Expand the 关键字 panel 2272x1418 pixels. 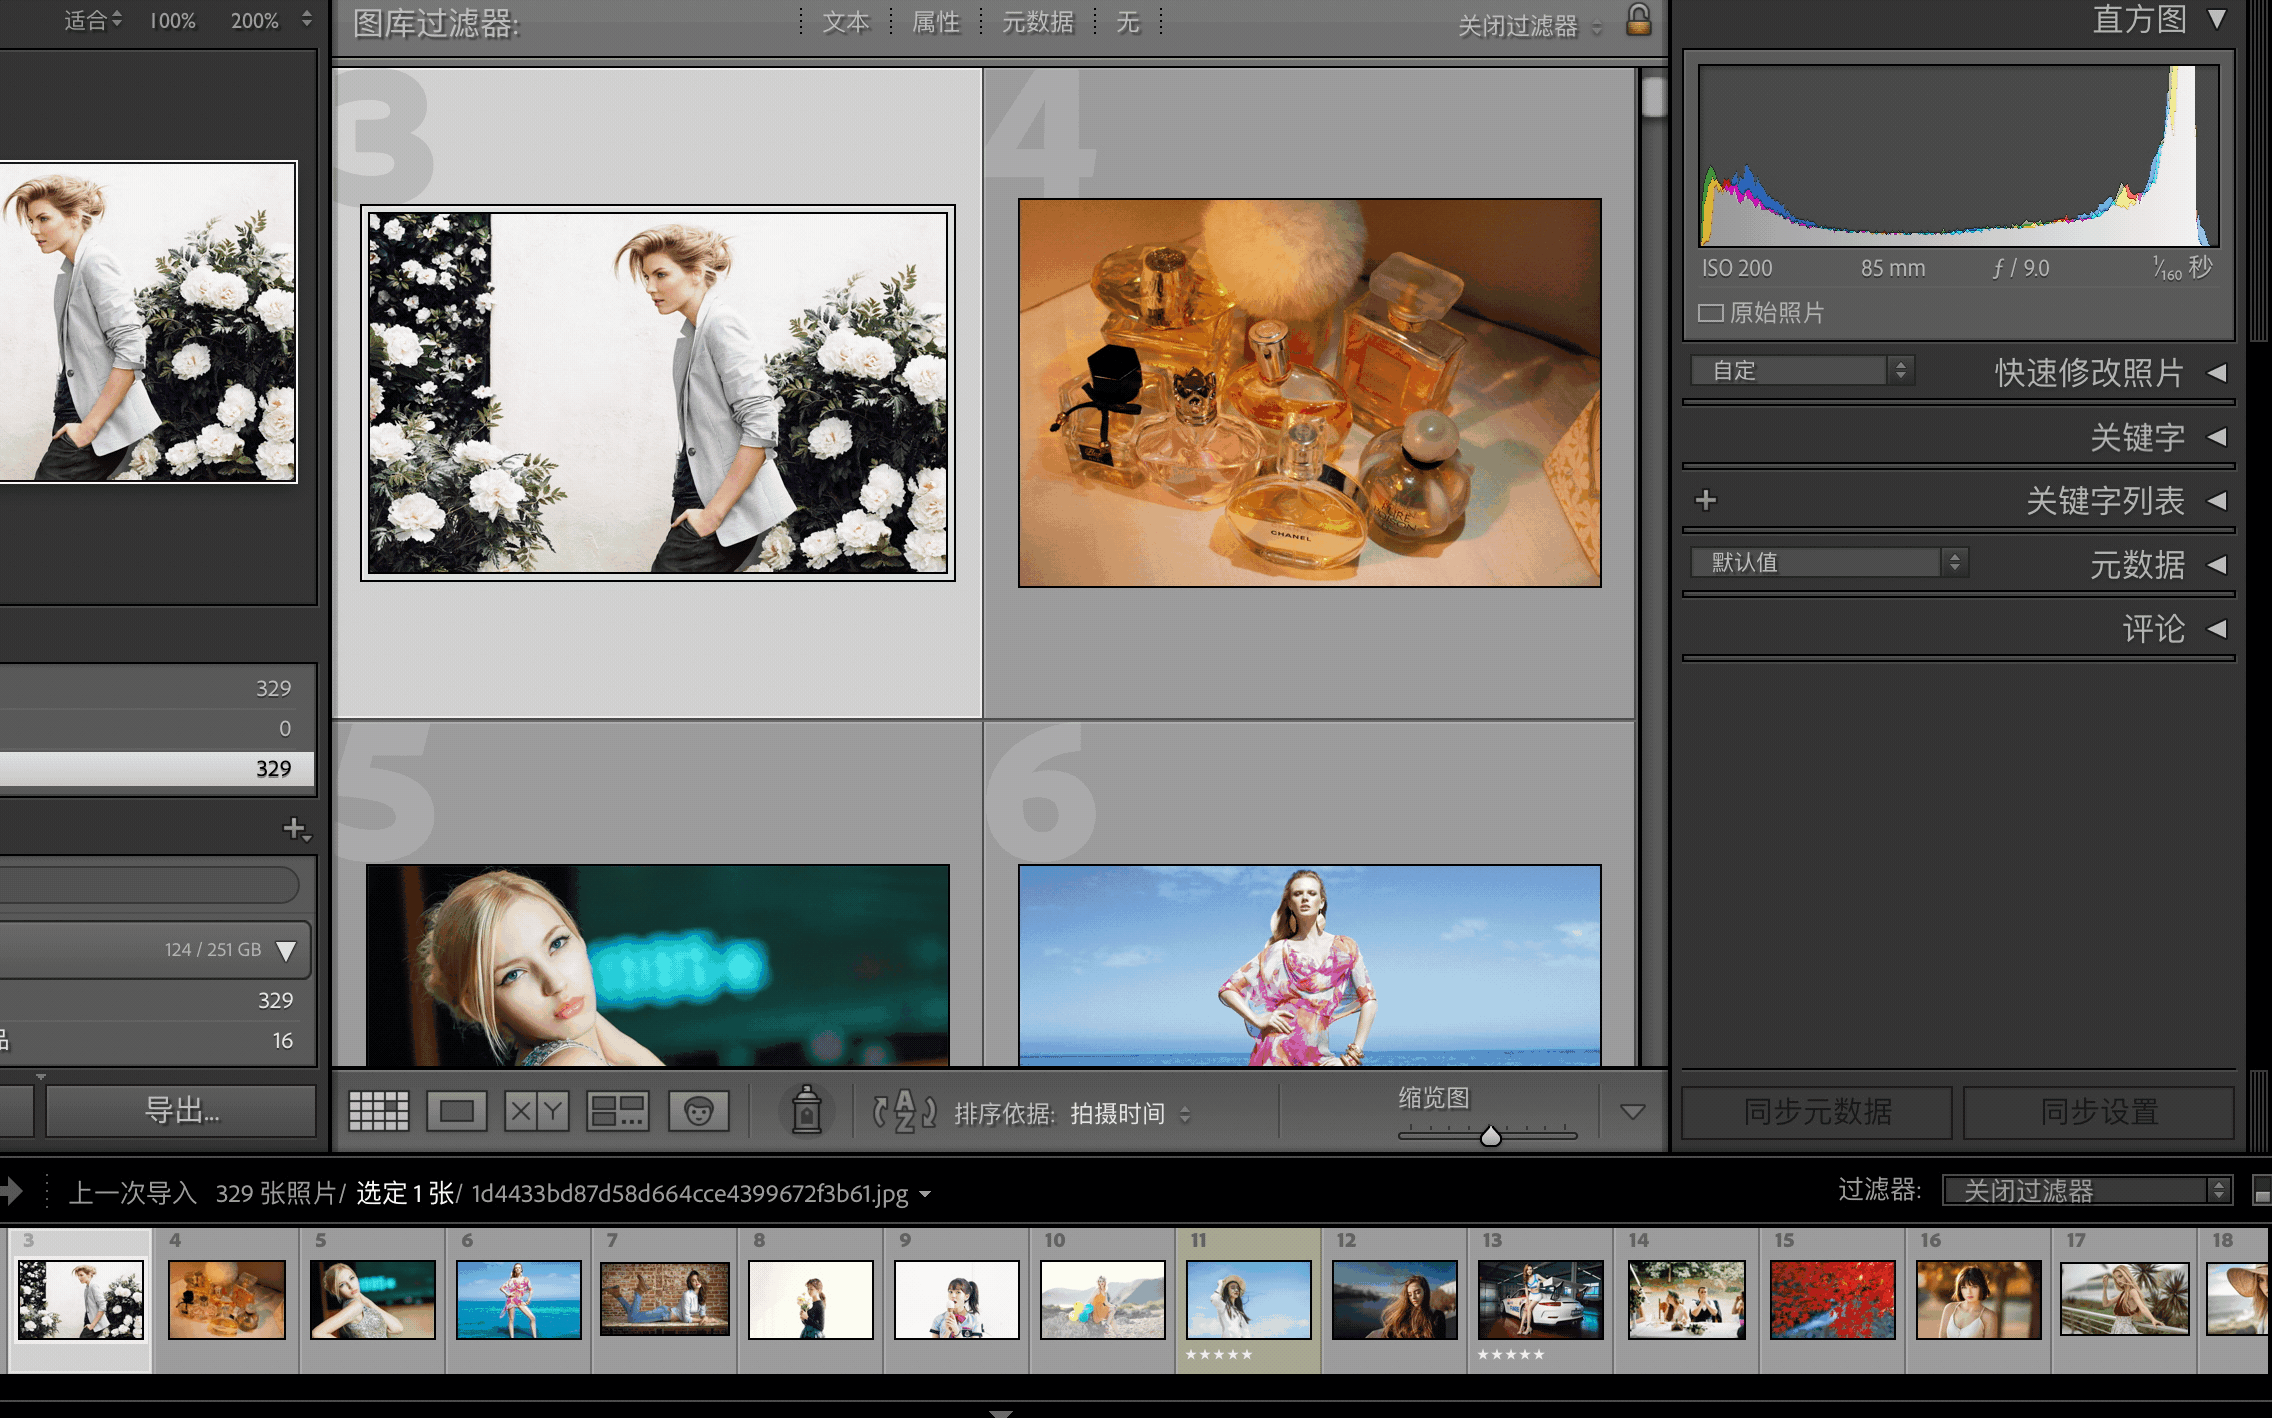tap(2216, 437)
